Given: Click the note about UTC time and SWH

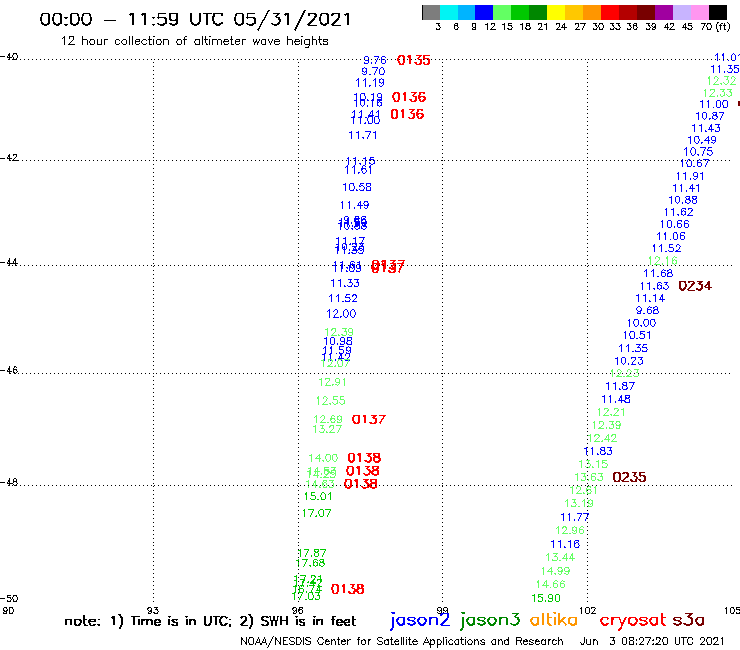Looking at the screenshot, I should click(x=210, y=621).
